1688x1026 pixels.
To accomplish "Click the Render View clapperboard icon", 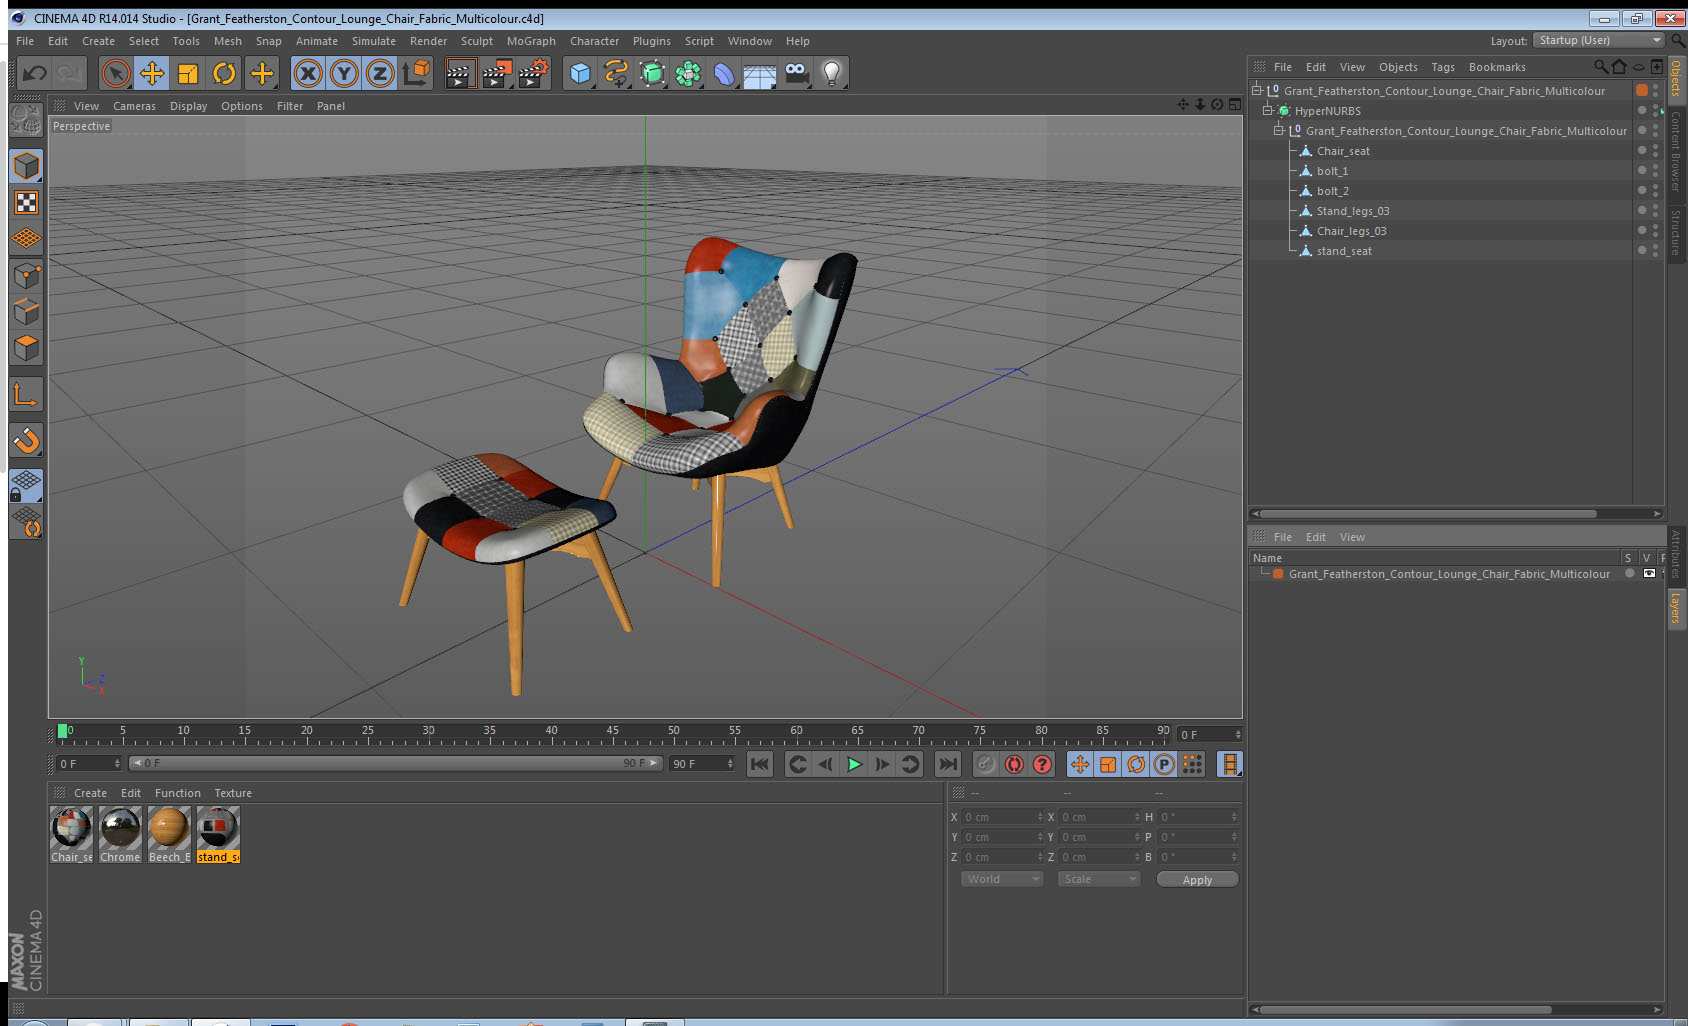I will (x=459, y=73).
